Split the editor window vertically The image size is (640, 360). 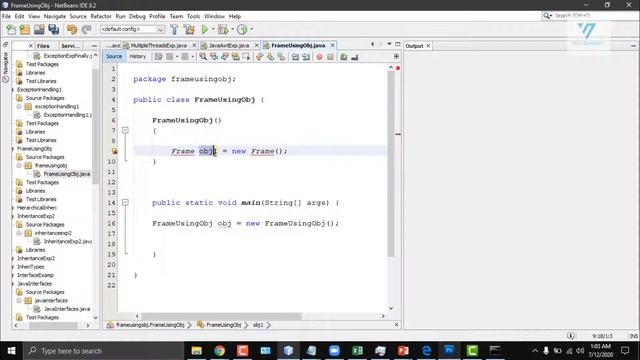click(x=396, y=56)
